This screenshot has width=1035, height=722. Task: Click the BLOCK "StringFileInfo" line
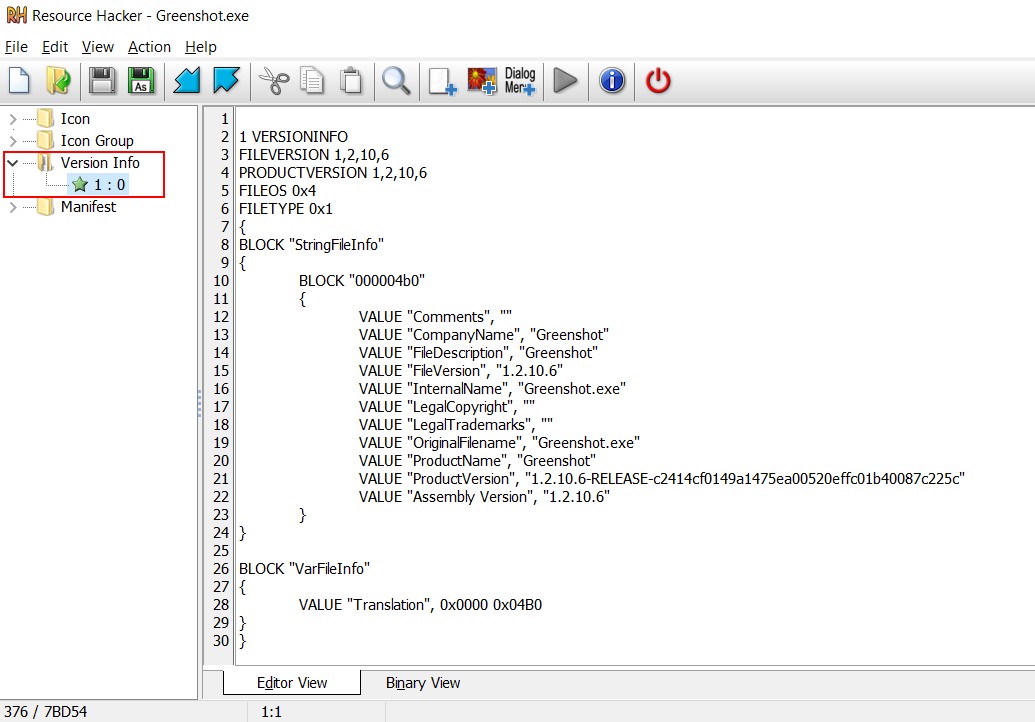click(312, 245)
